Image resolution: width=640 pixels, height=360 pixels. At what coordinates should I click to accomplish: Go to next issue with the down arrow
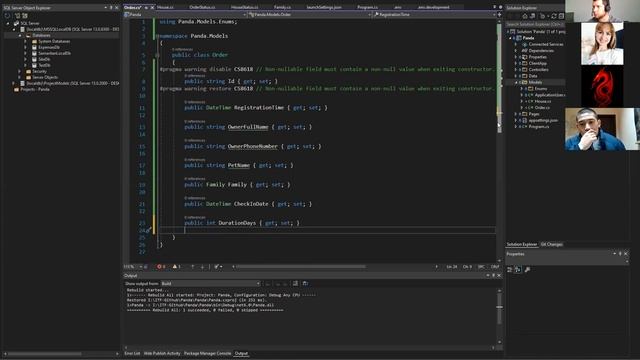[x=202, y=267]
